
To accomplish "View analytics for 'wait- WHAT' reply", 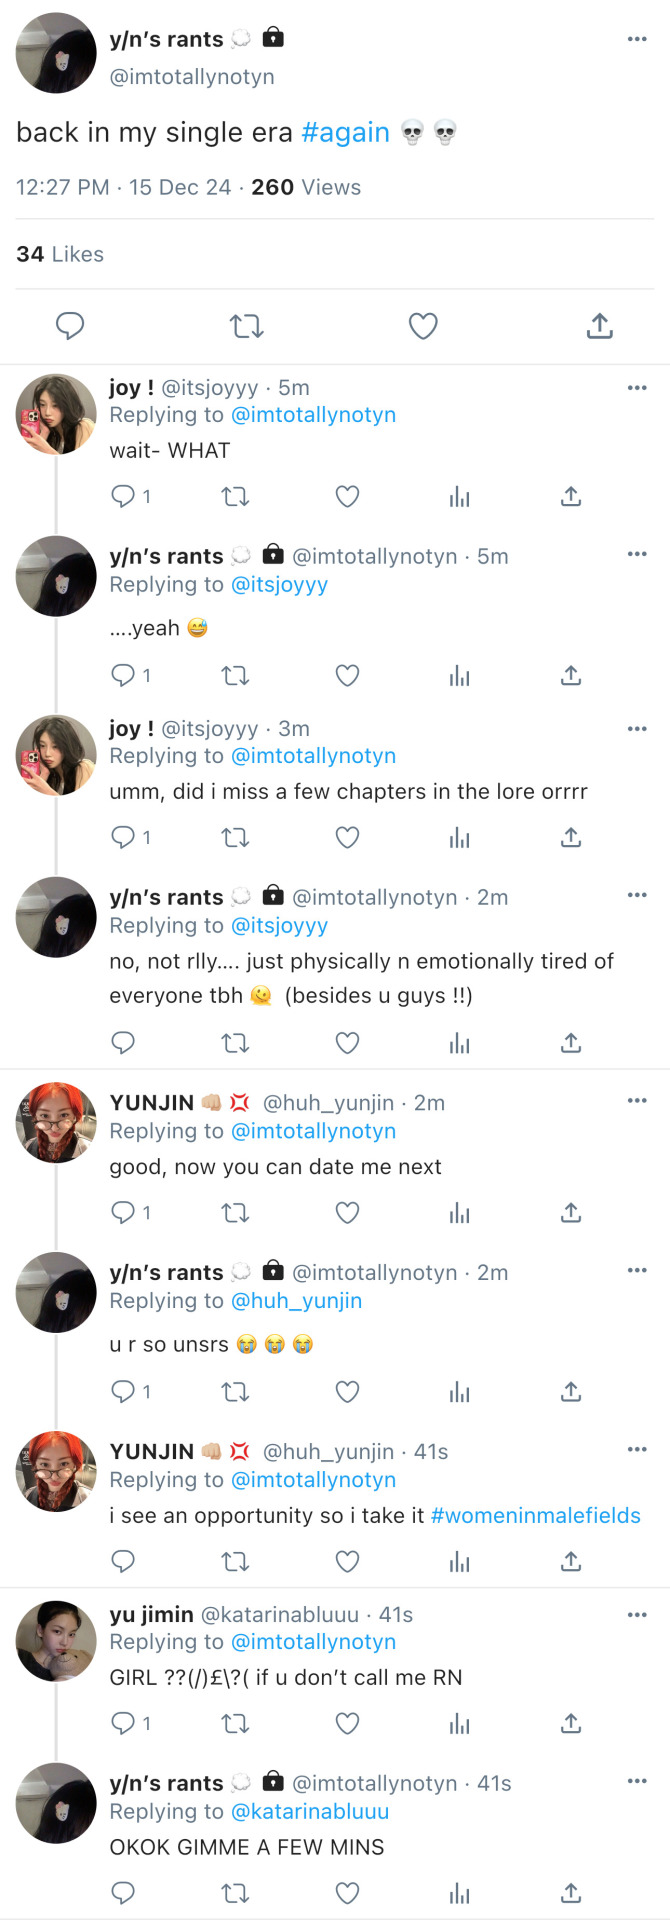I will tap(459, 497).
